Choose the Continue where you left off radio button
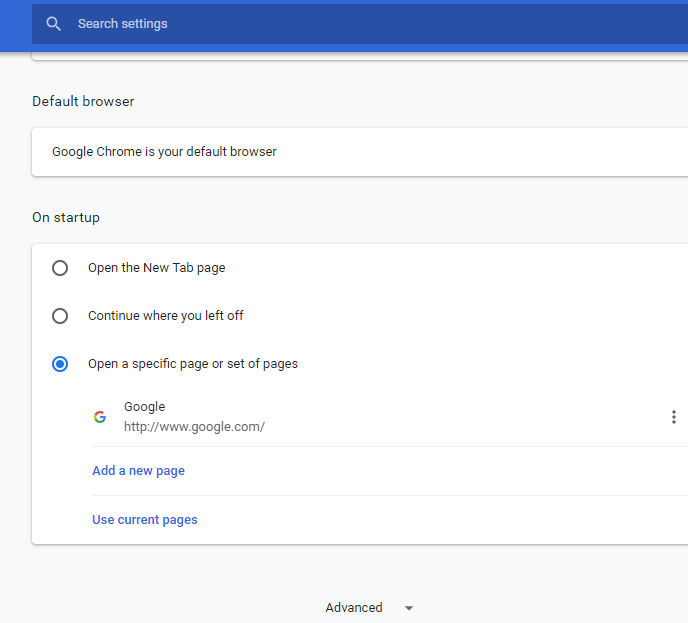The width and height of the screenshot is (688, 623). [60, 316]
